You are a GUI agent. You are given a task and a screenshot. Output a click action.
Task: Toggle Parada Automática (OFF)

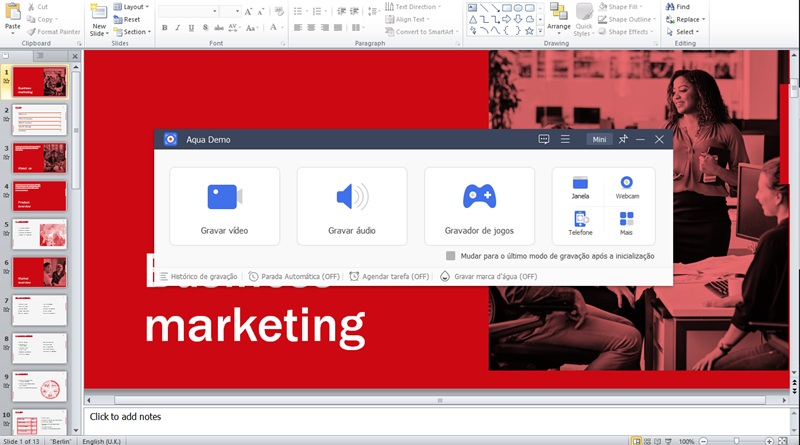(x=294, y=276)
